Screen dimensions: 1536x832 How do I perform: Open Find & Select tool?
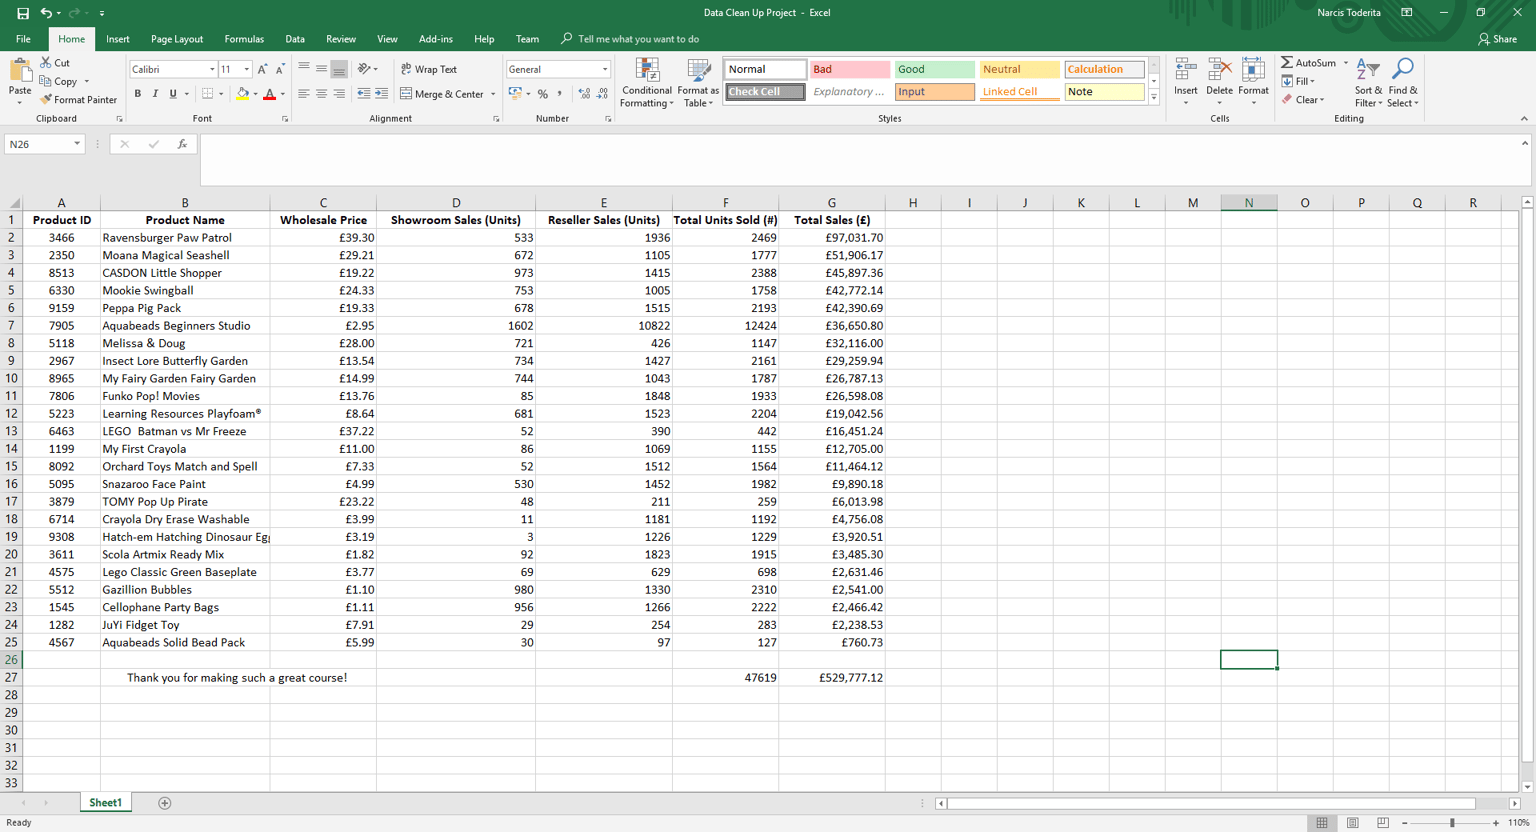pyautogui.click(x=1403, y=83)
